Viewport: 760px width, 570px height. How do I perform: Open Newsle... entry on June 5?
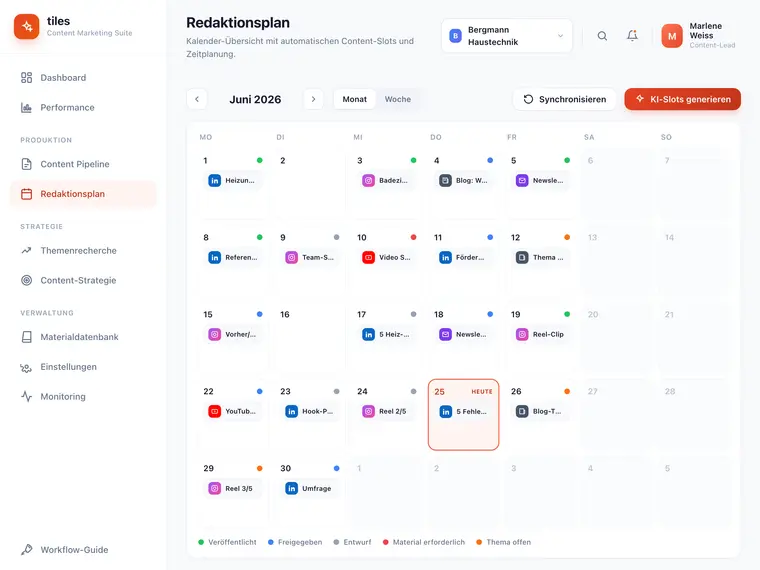coord(540,180)
